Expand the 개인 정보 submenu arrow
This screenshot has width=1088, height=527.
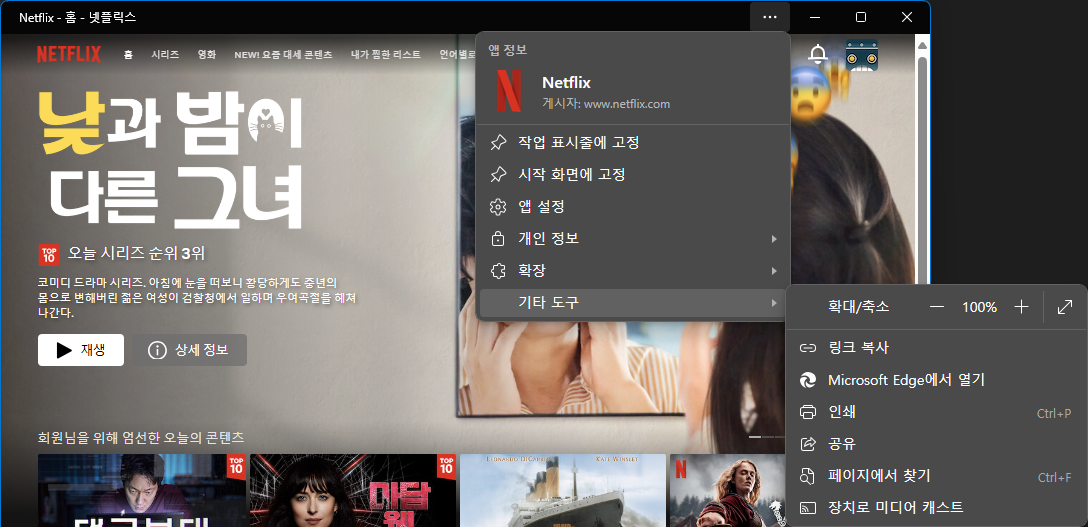774,239
